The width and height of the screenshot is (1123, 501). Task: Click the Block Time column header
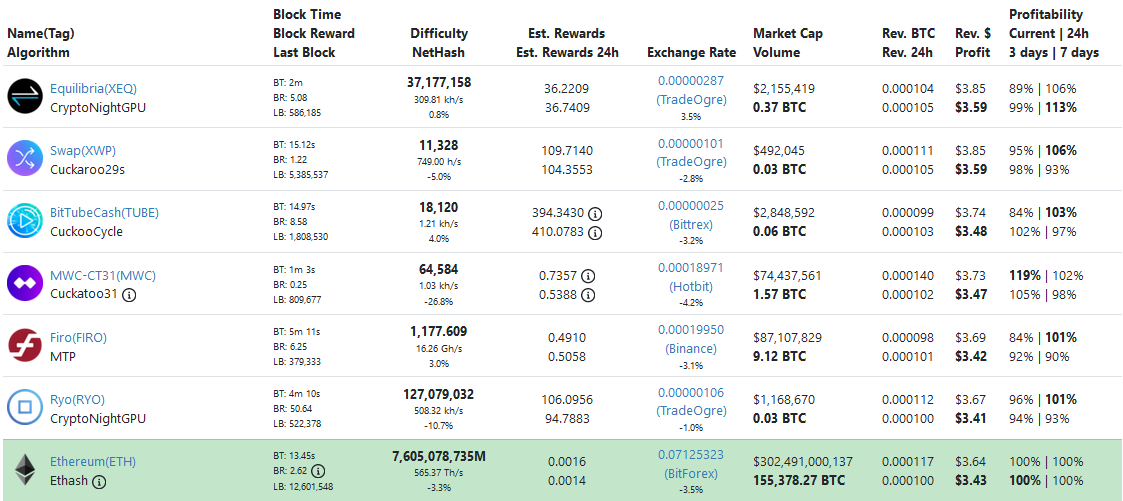pos(314,34)
